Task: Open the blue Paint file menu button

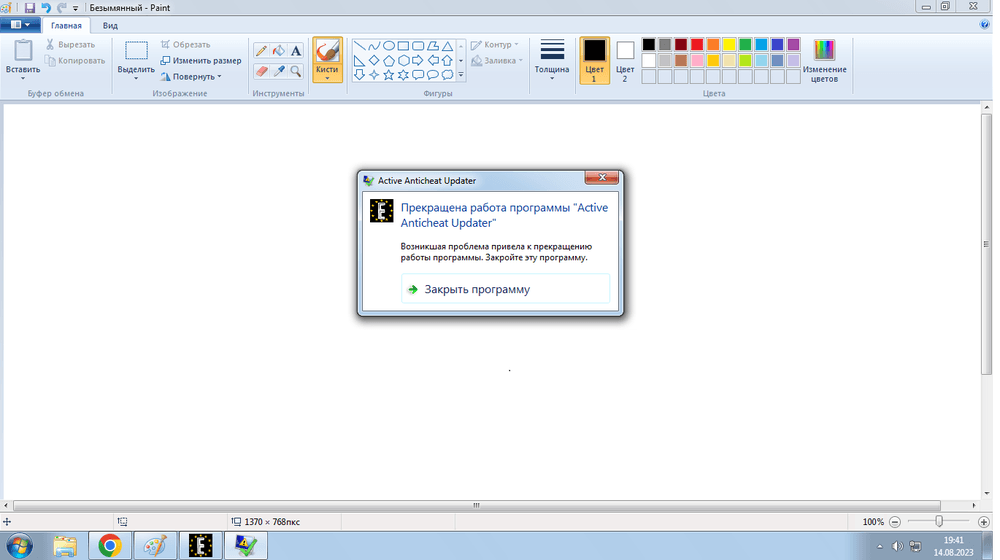Action: [x=20, y=25]
